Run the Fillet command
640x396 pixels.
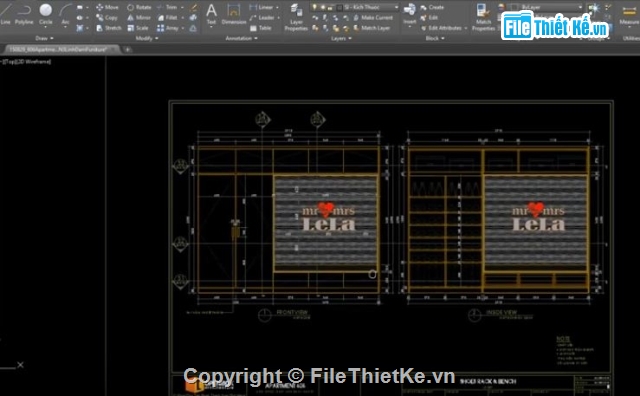point(168,18)
